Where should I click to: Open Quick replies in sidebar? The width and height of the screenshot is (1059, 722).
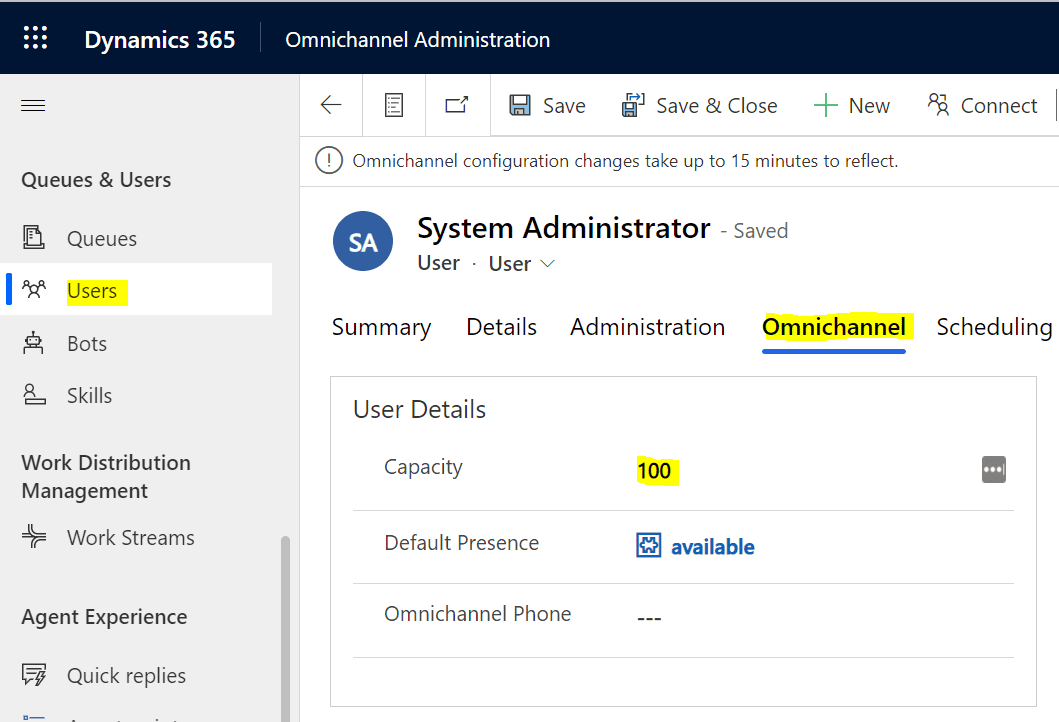point(126,676)
